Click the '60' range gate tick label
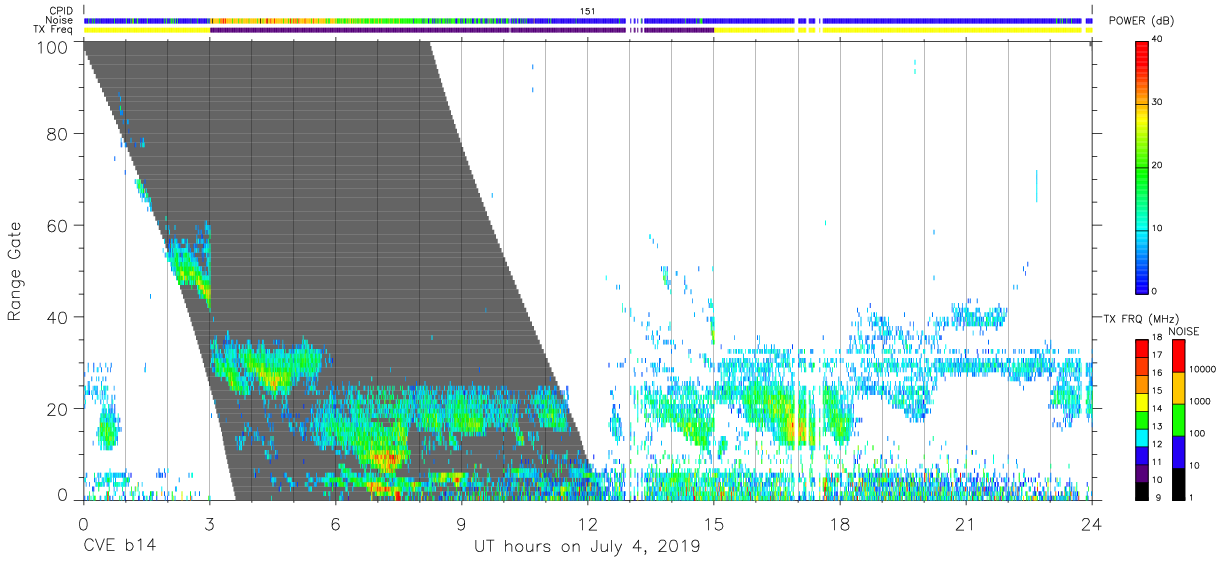1228x567 pixels. [58, 225]
